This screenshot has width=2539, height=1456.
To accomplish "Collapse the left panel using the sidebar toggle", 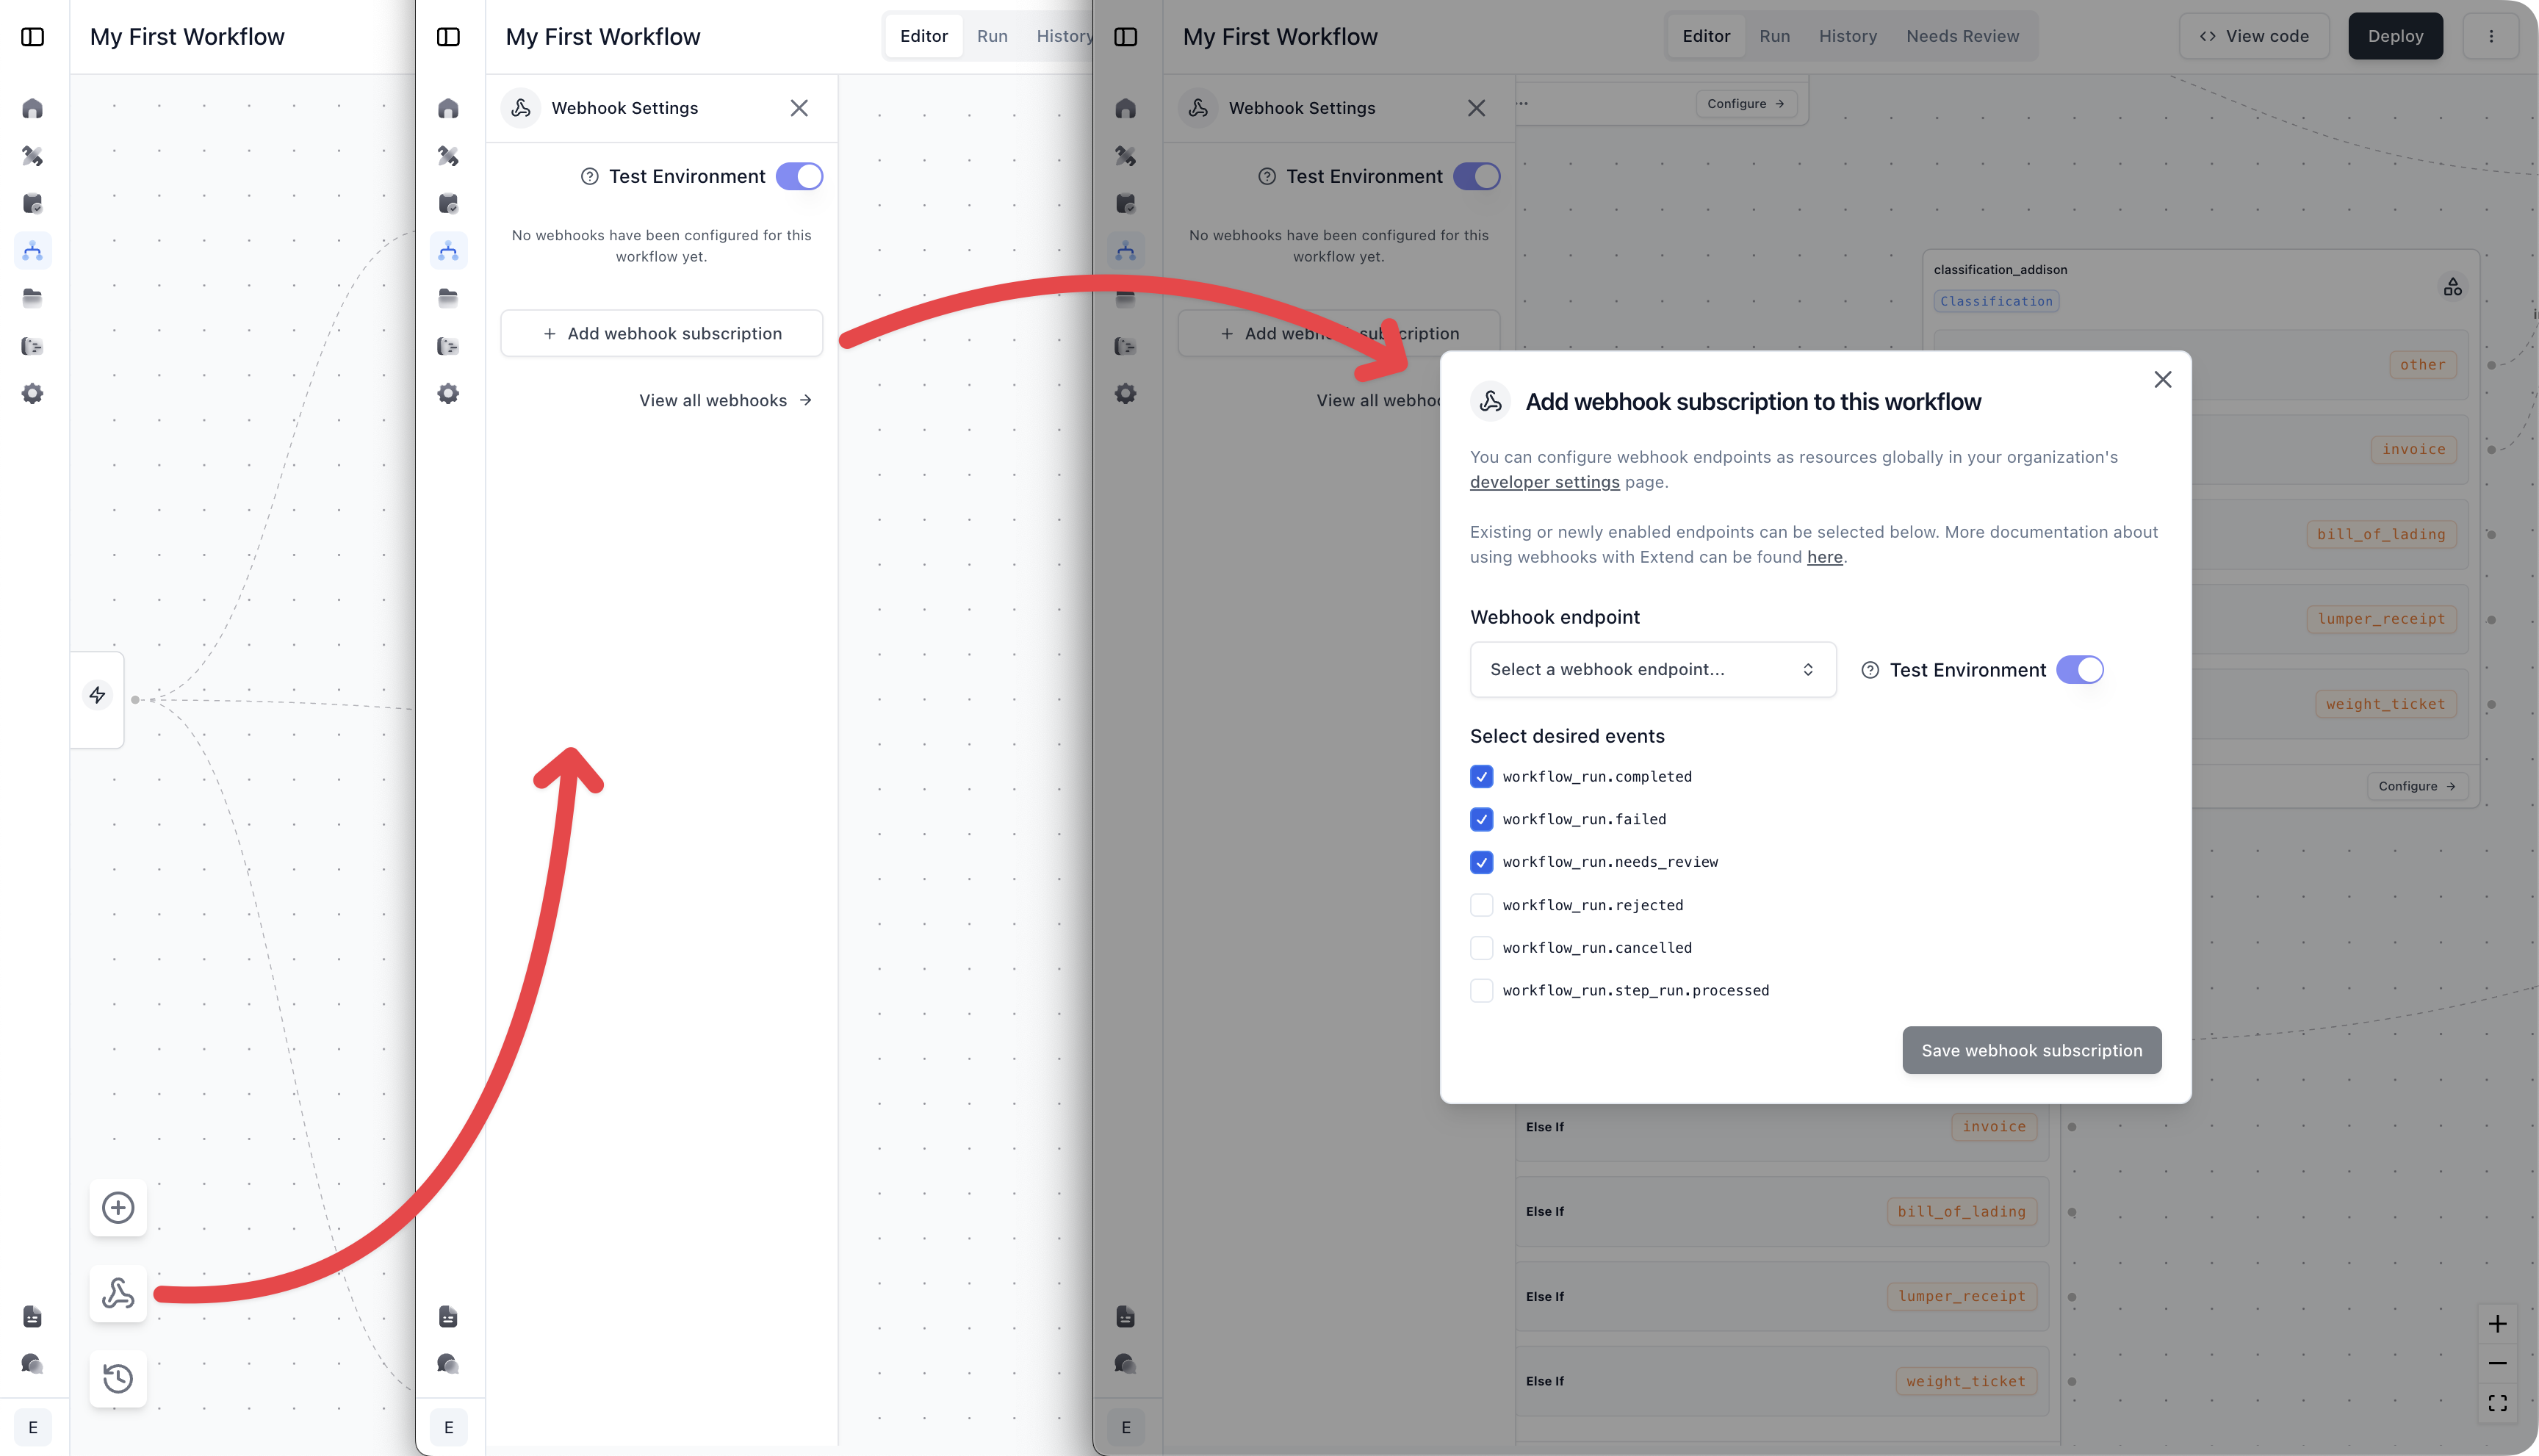I will click(33, 36).
